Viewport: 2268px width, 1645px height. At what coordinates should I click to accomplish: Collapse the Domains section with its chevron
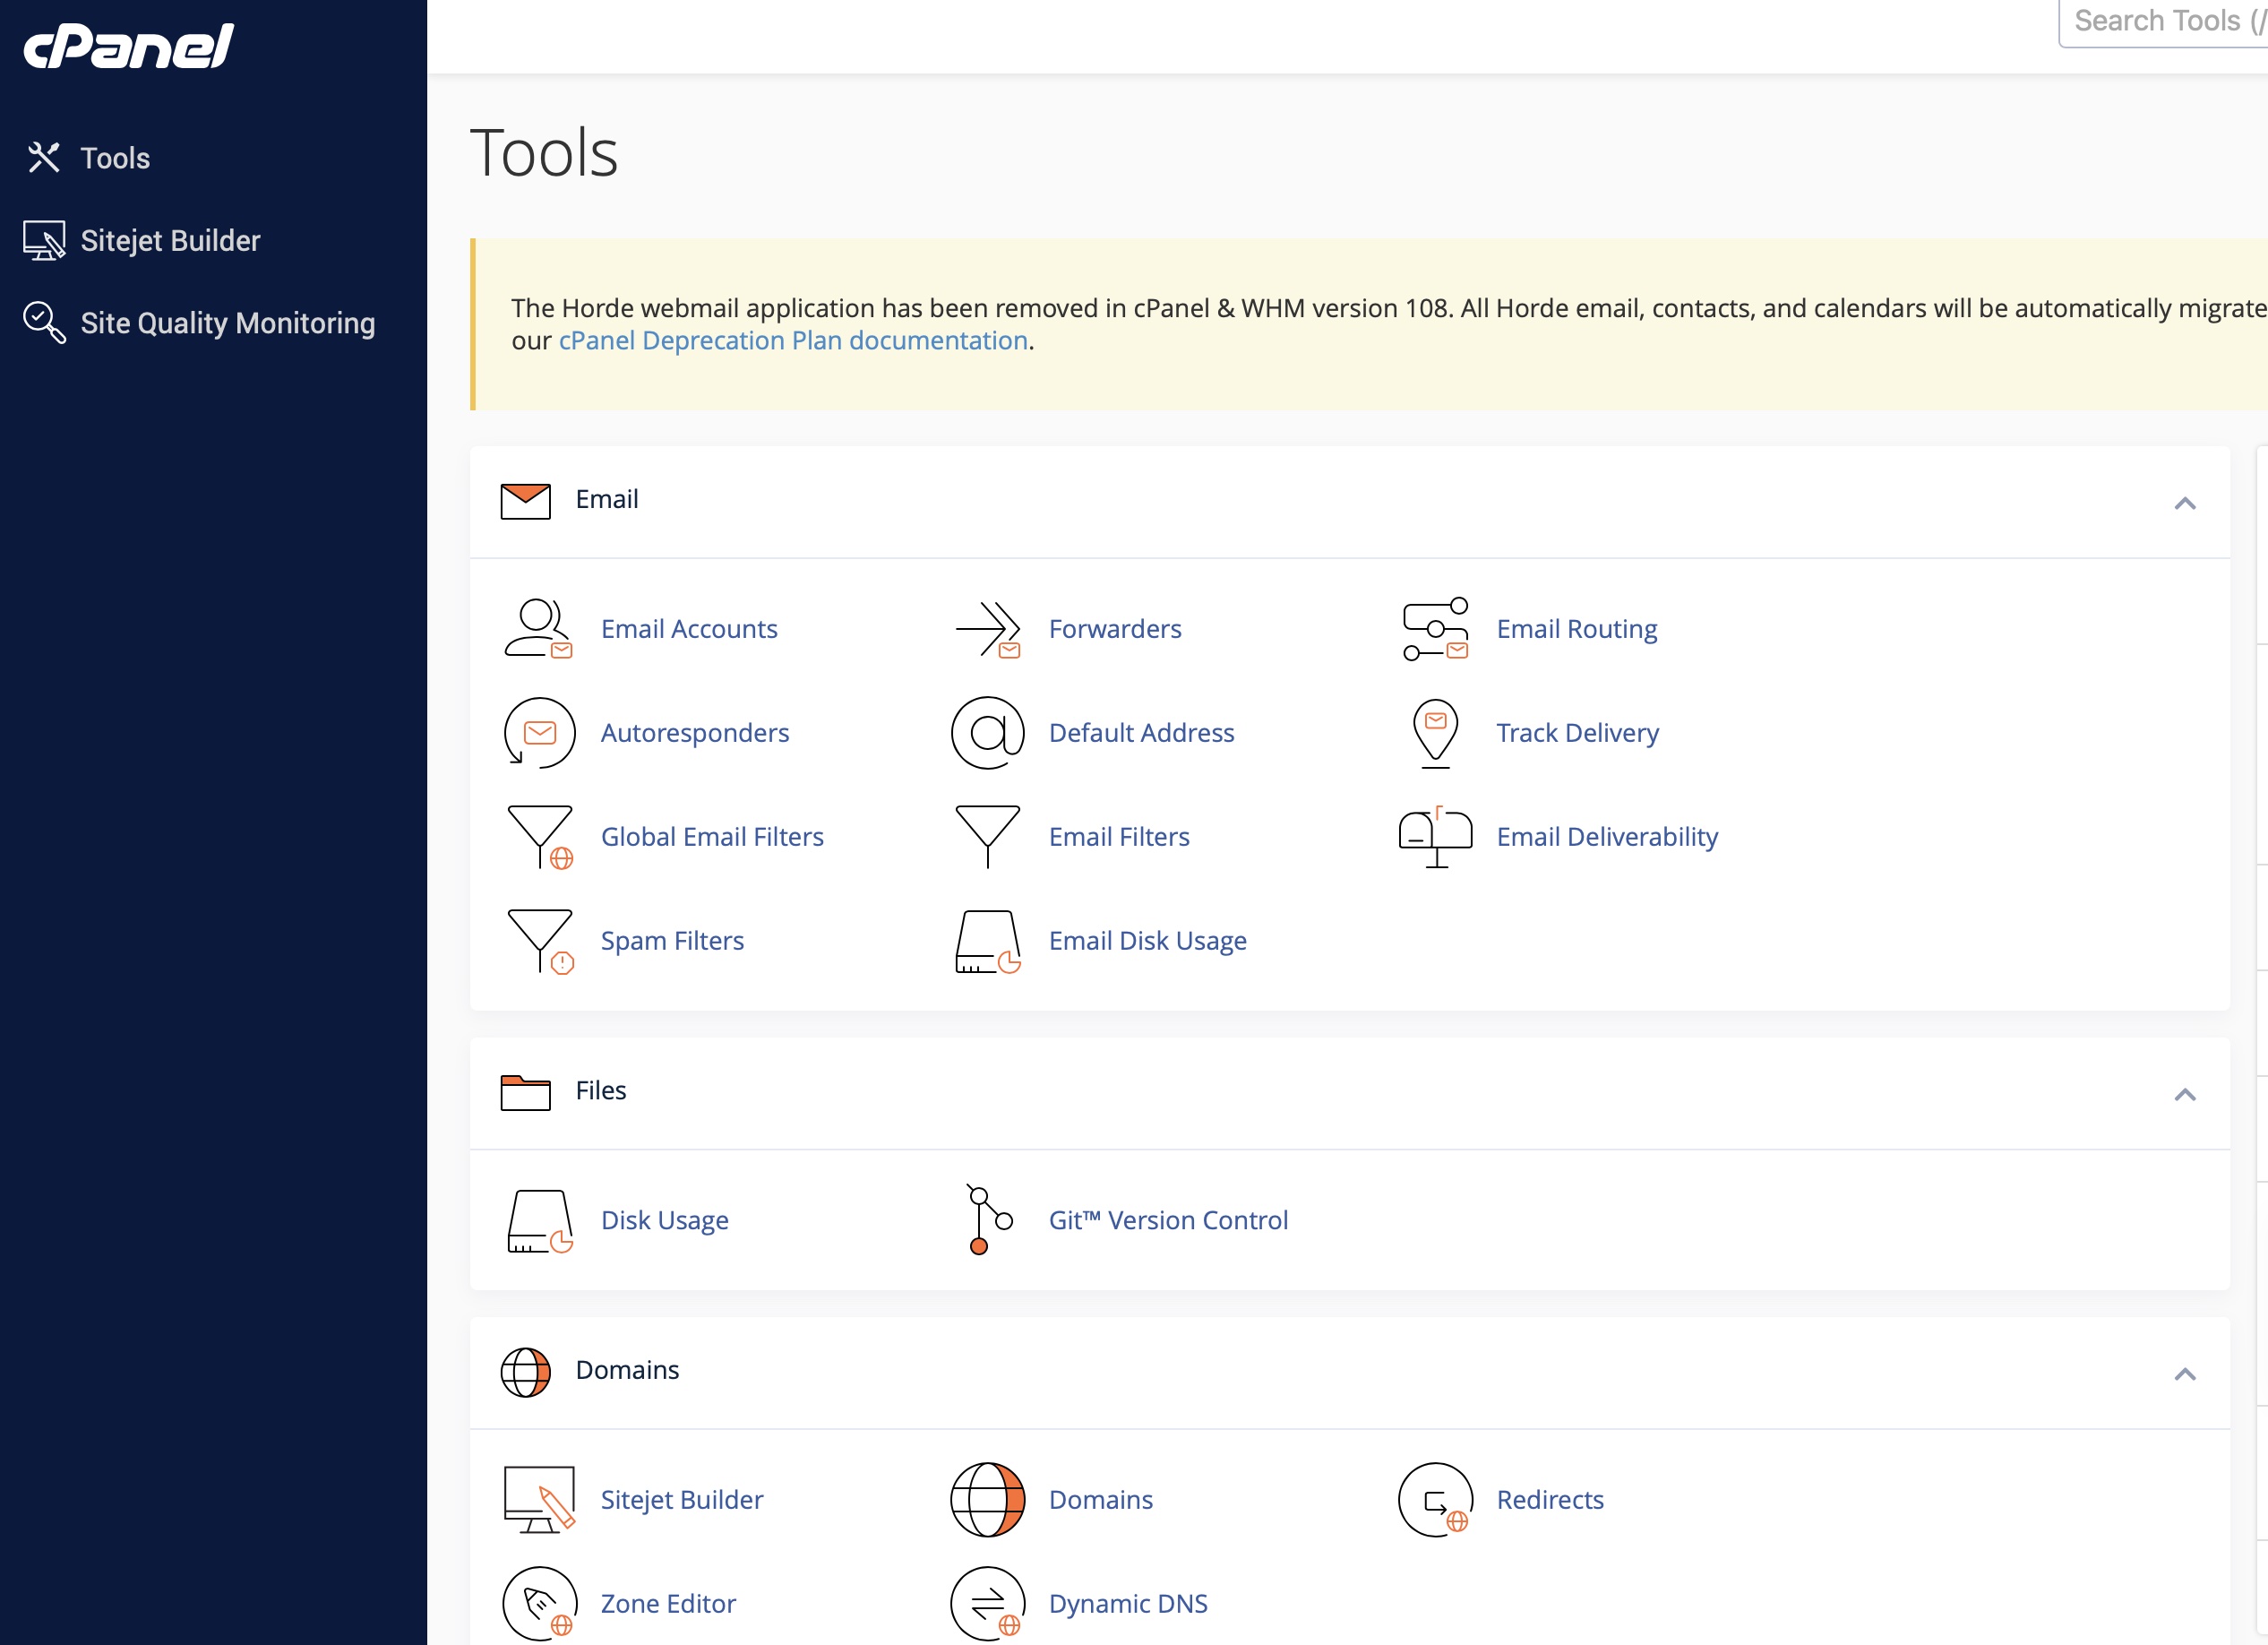pyautogui.click(x=2185, y=1374)
